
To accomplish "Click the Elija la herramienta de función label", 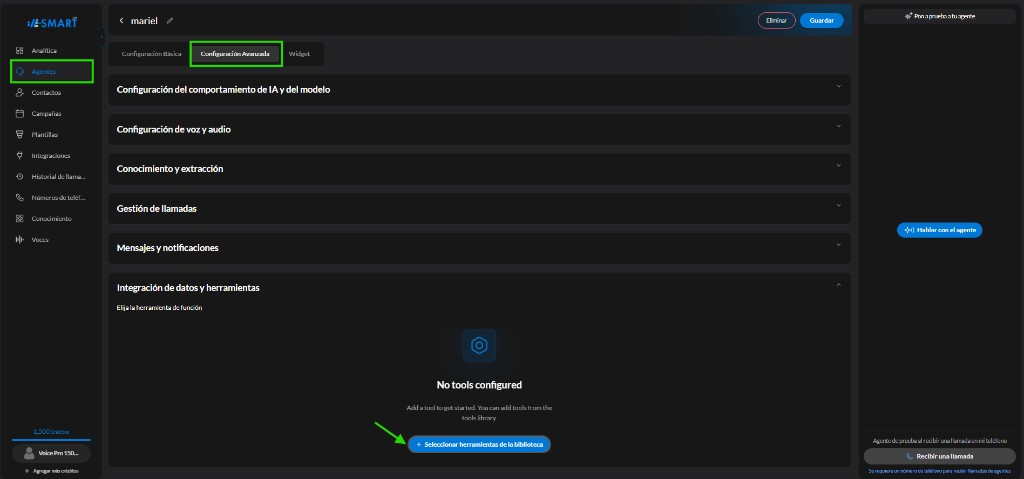I will [159, 308].
